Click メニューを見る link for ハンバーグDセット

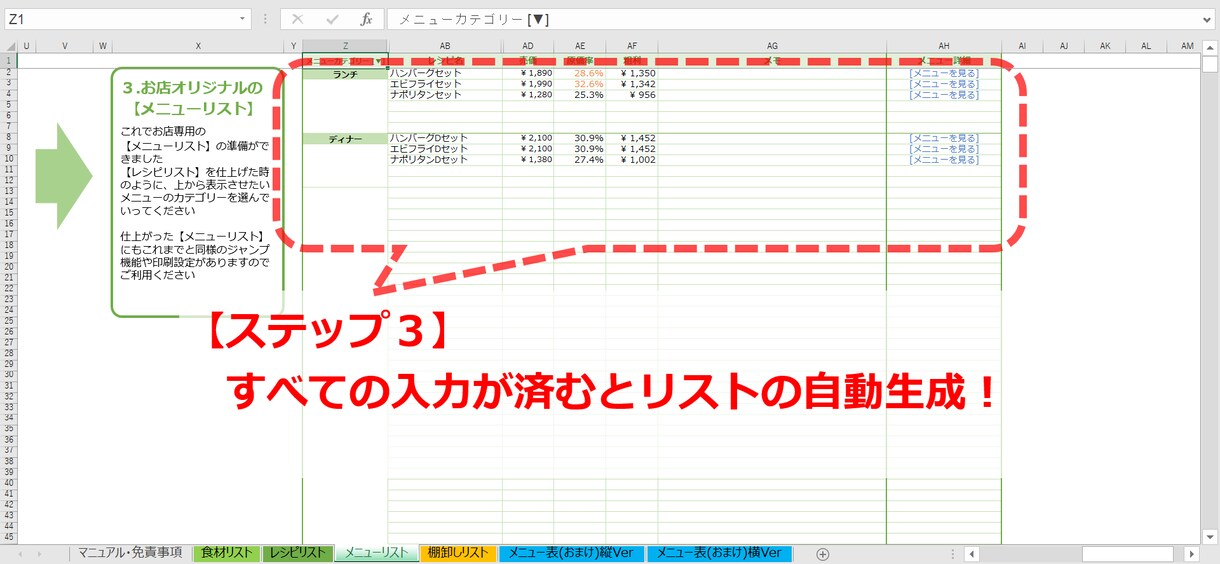click(x=943, y=138)
